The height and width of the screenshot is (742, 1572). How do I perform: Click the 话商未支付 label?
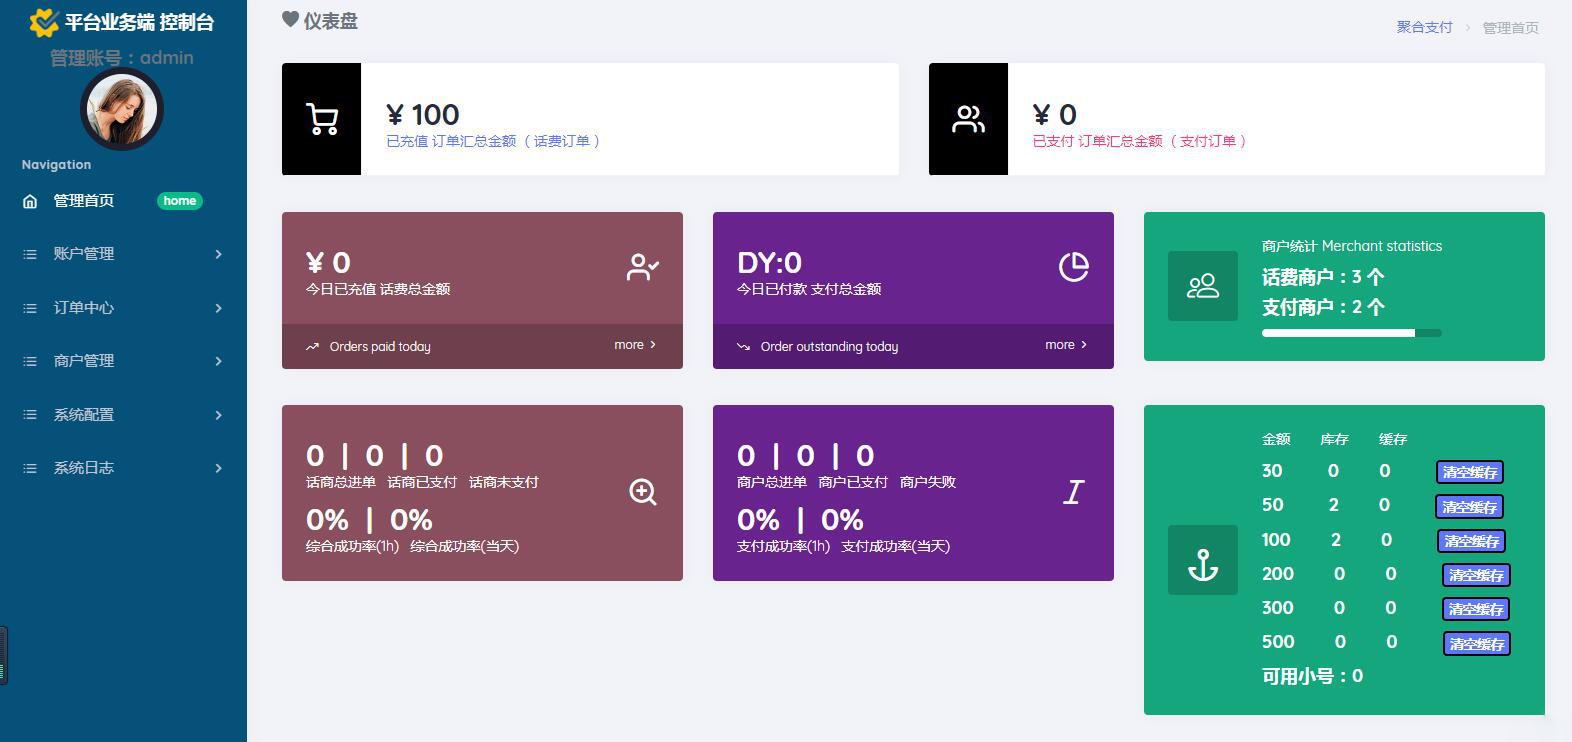coord(504,482)
